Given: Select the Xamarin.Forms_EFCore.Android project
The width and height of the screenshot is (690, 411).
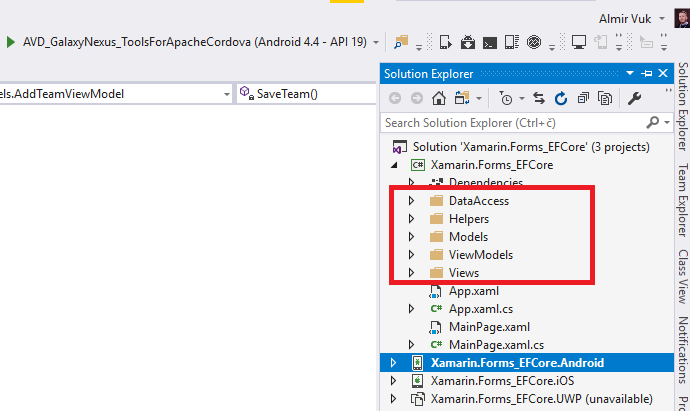Looking at the screenshot, I should (x=517, y=363).
